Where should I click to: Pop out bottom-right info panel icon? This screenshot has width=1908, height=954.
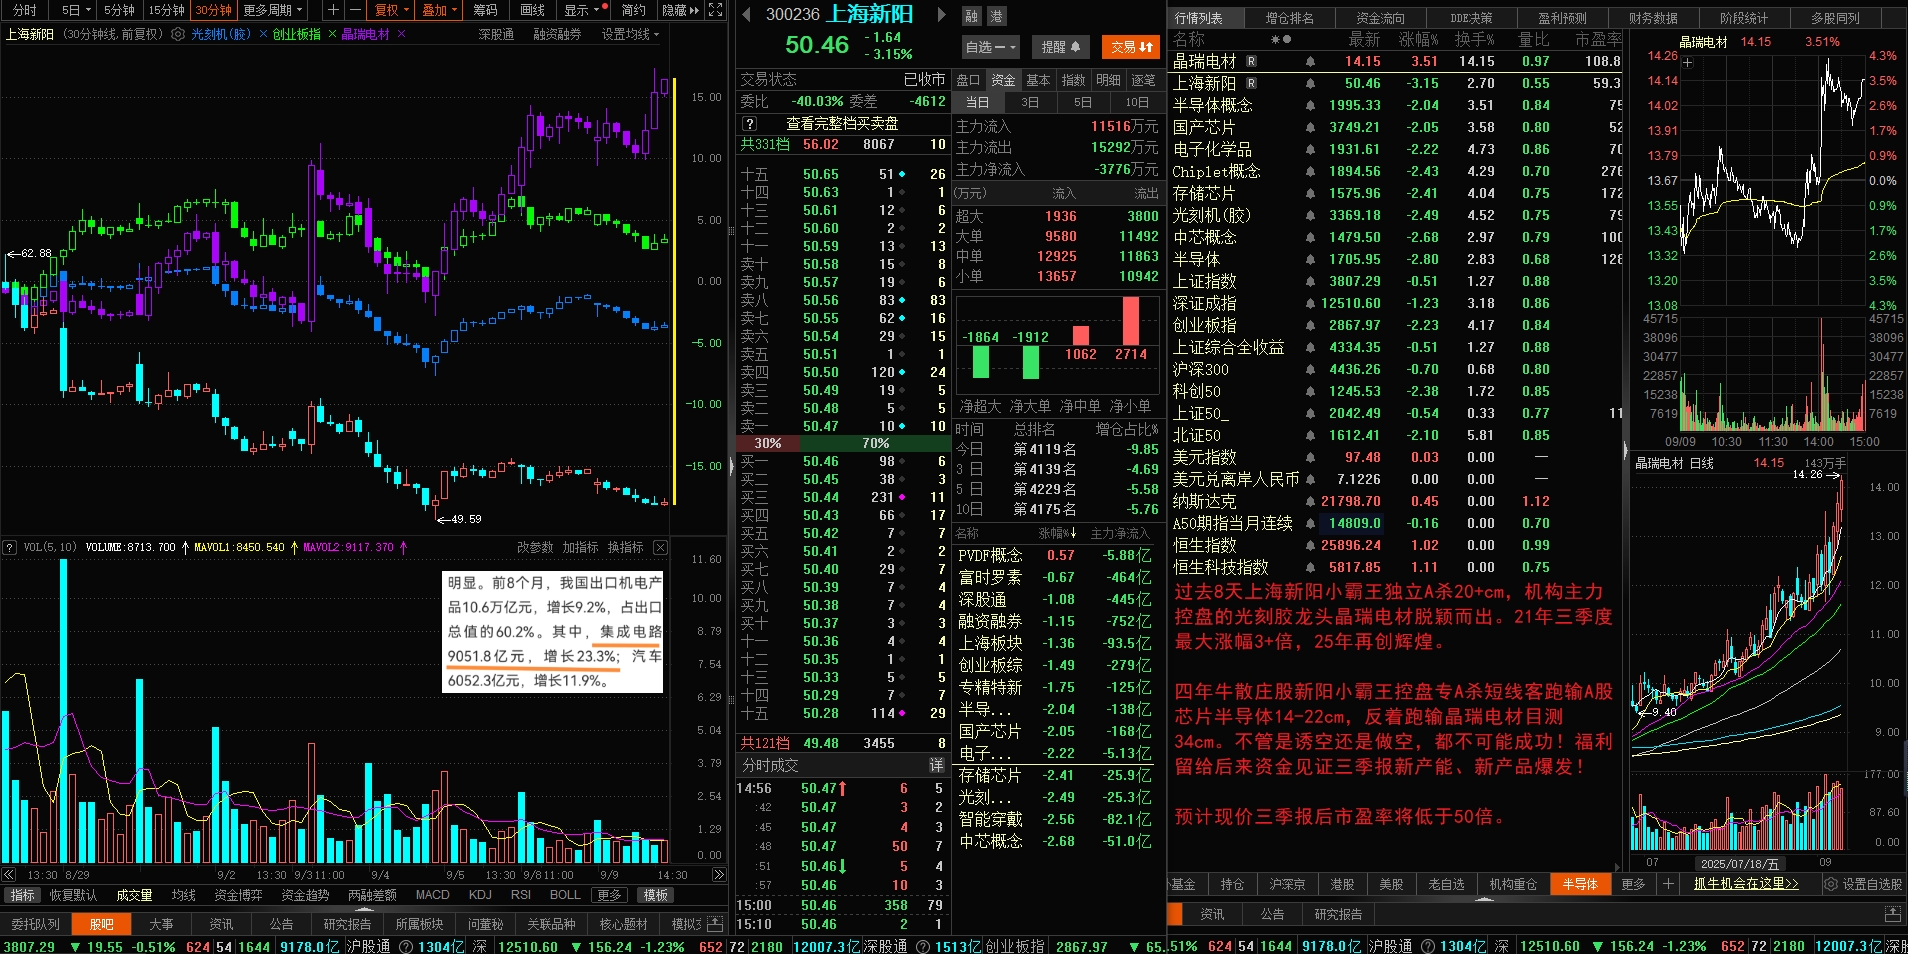(1892, 914)
